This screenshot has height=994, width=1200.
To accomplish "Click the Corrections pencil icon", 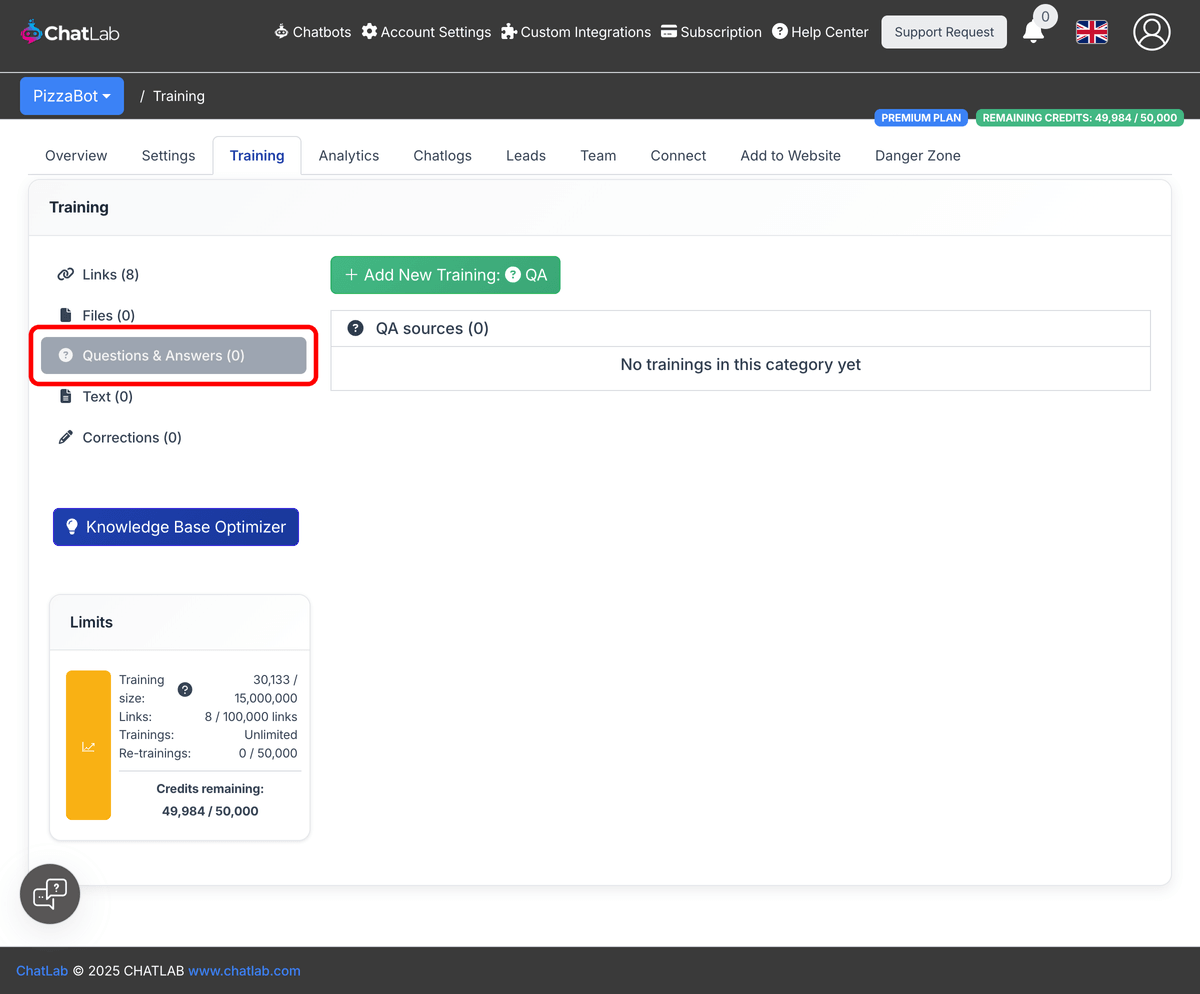I will coord(65,437).
